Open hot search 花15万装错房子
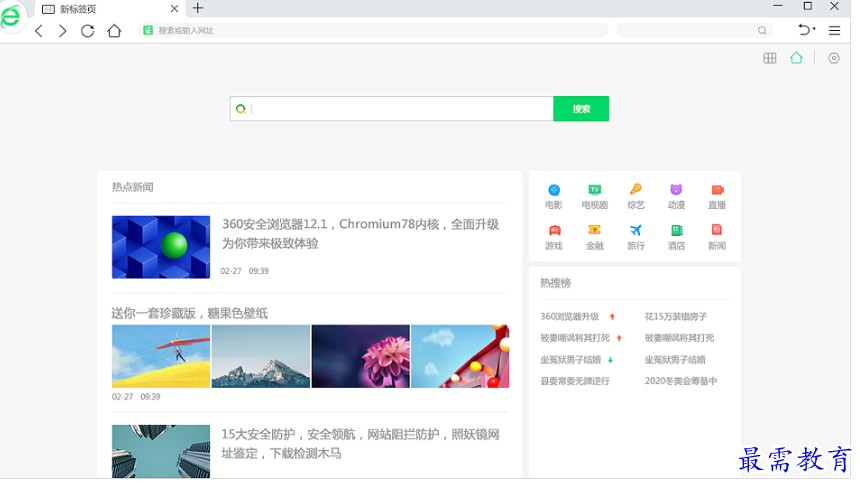This screenshot has height=491, width=860. pos(676,317)
